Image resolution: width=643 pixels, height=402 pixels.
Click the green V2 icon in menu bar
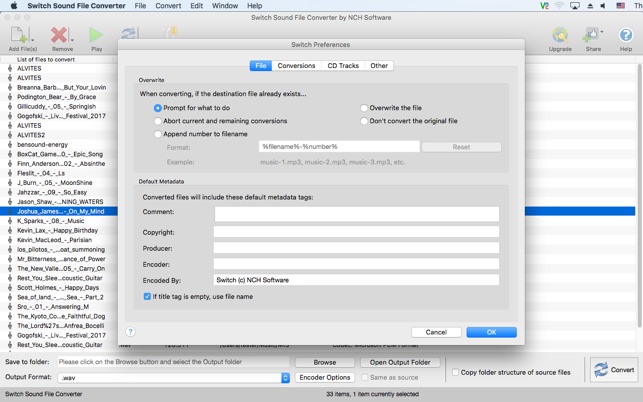(544, 6)
